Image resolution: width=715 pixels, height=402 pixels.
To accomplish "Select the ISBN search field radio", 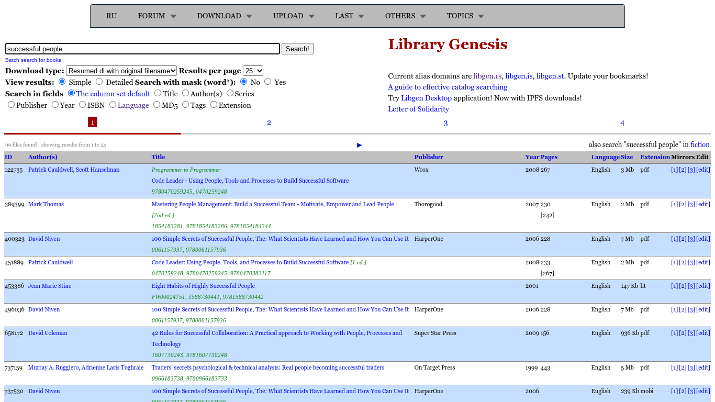I will click(83, 105).
